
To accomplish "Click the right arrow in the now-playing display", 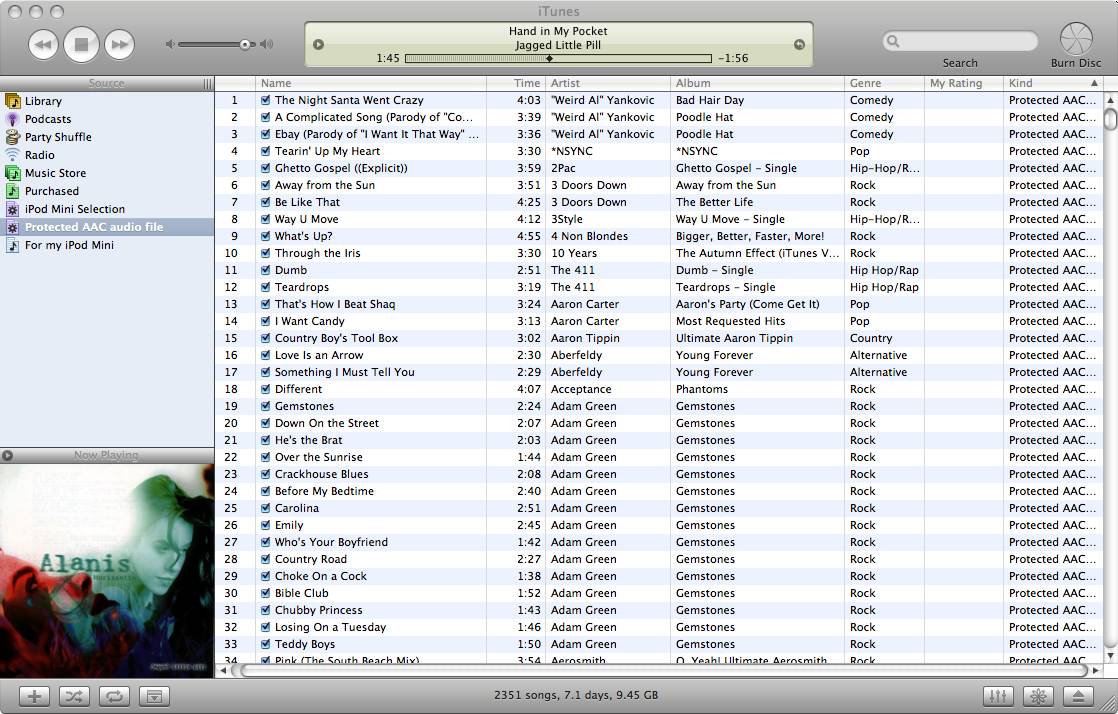I will 799,44.
